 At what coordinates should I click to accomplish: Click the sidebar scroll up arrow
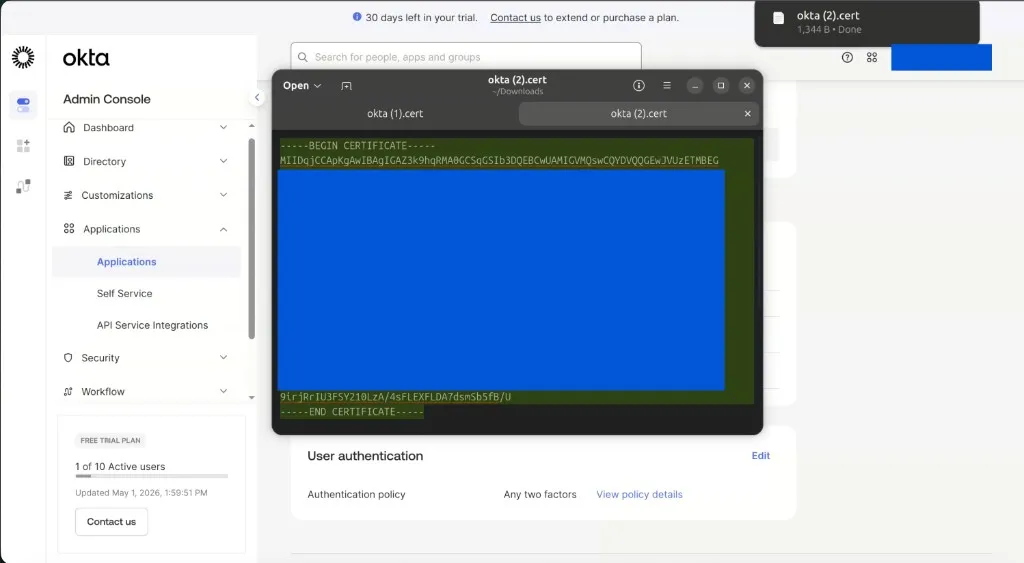[x=251, y=125]
